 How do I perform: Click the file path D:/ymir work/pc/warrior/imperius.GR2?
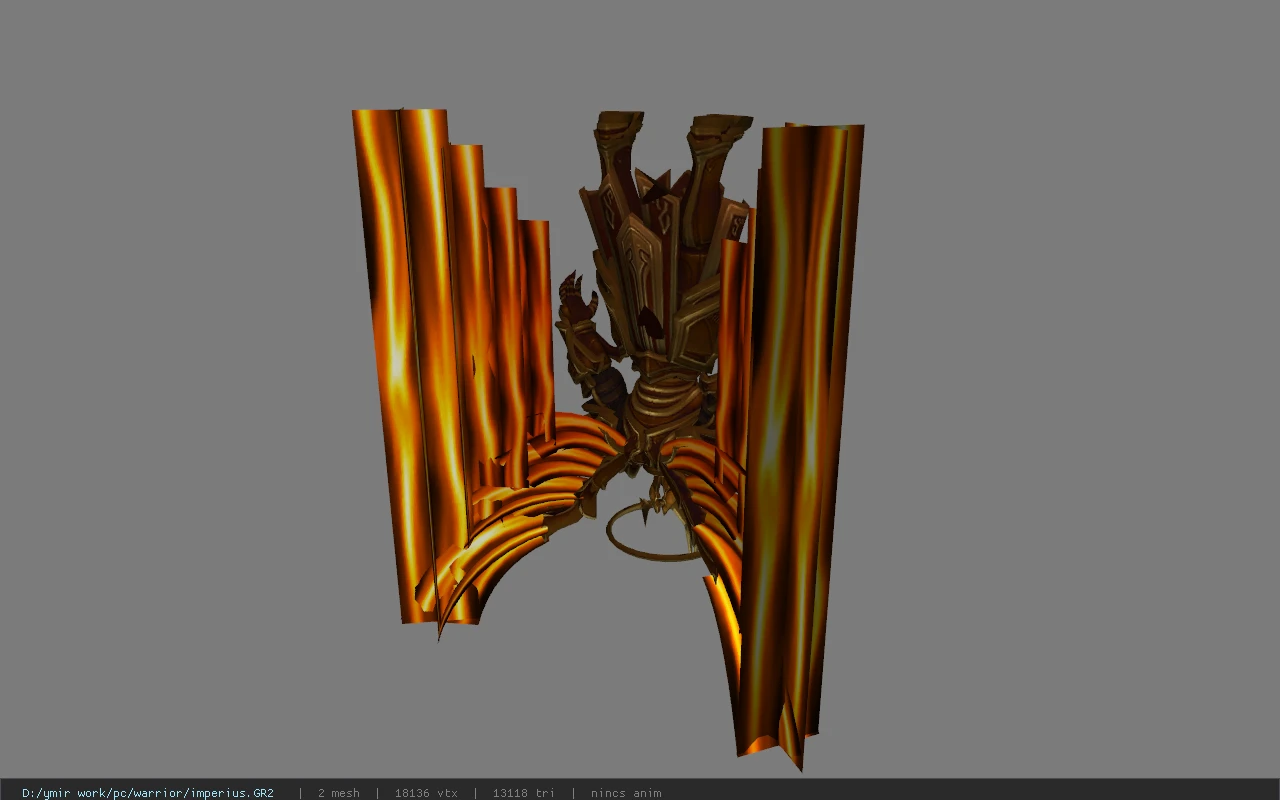pos(148,793)
